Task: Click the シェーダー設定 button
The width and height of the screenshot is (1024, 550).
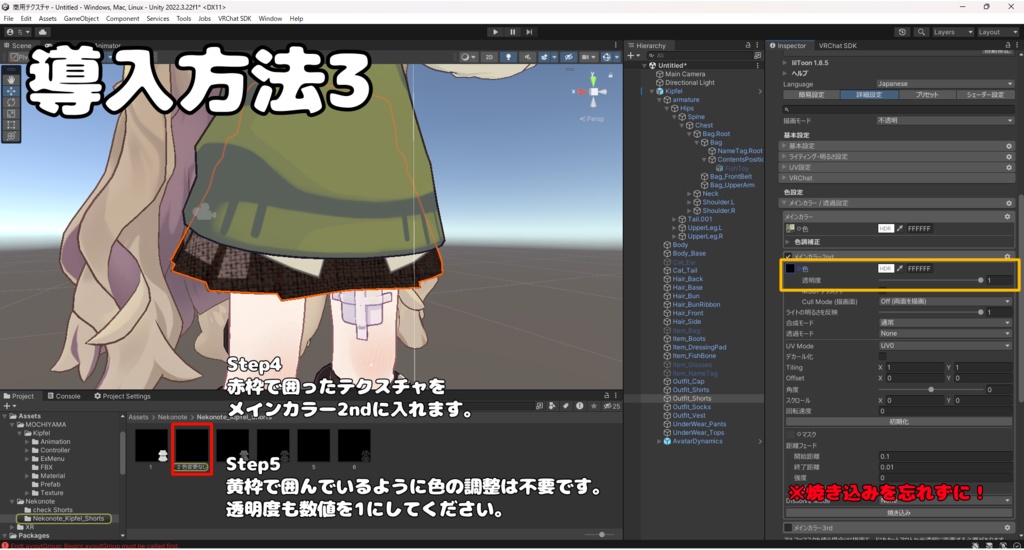Action: [x=985, y=95]
